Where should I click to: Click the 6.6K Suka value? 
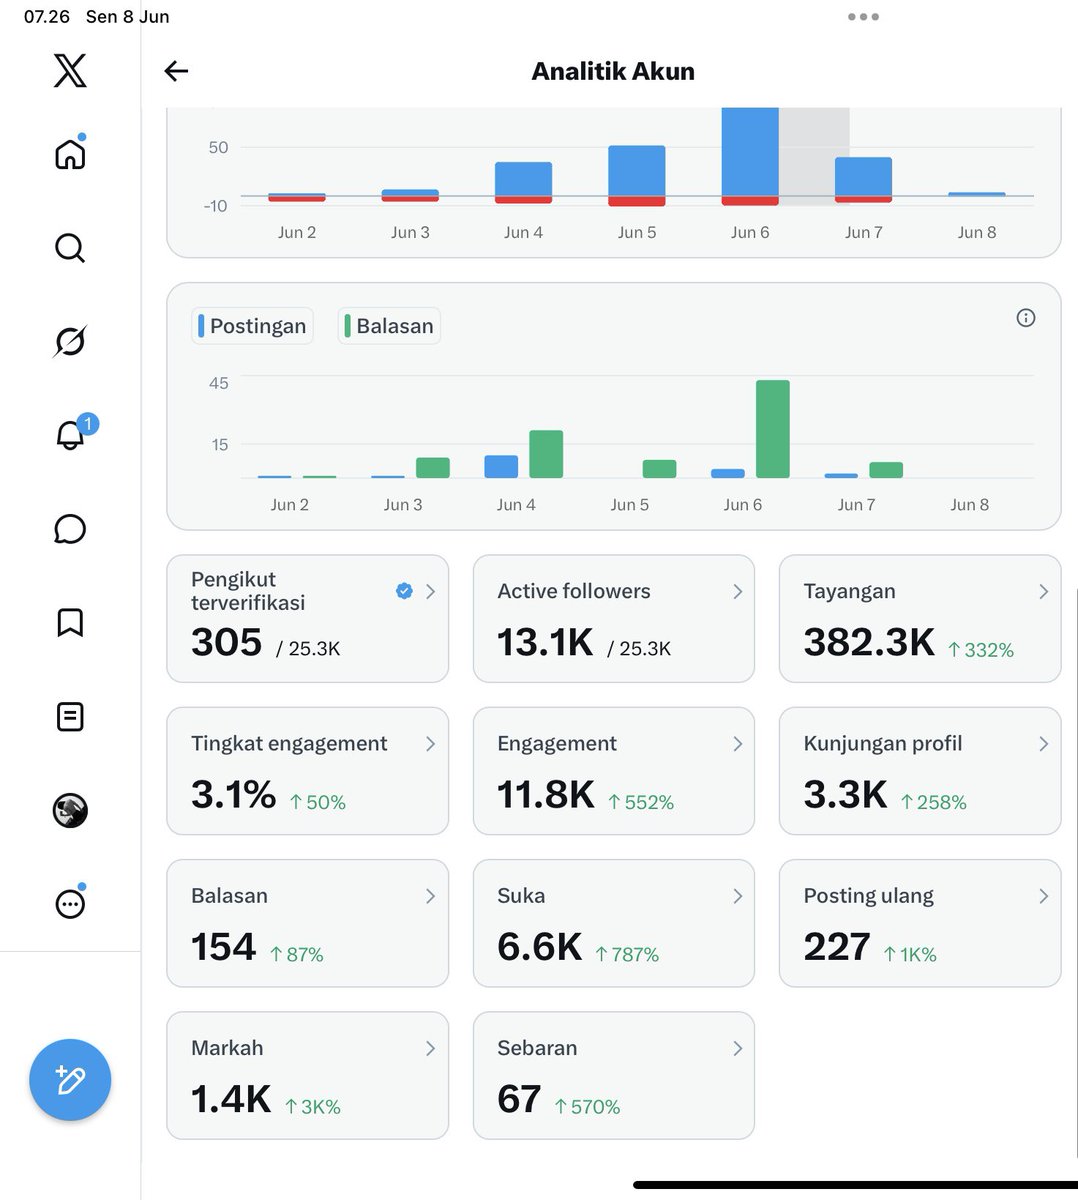coord(540,947)
